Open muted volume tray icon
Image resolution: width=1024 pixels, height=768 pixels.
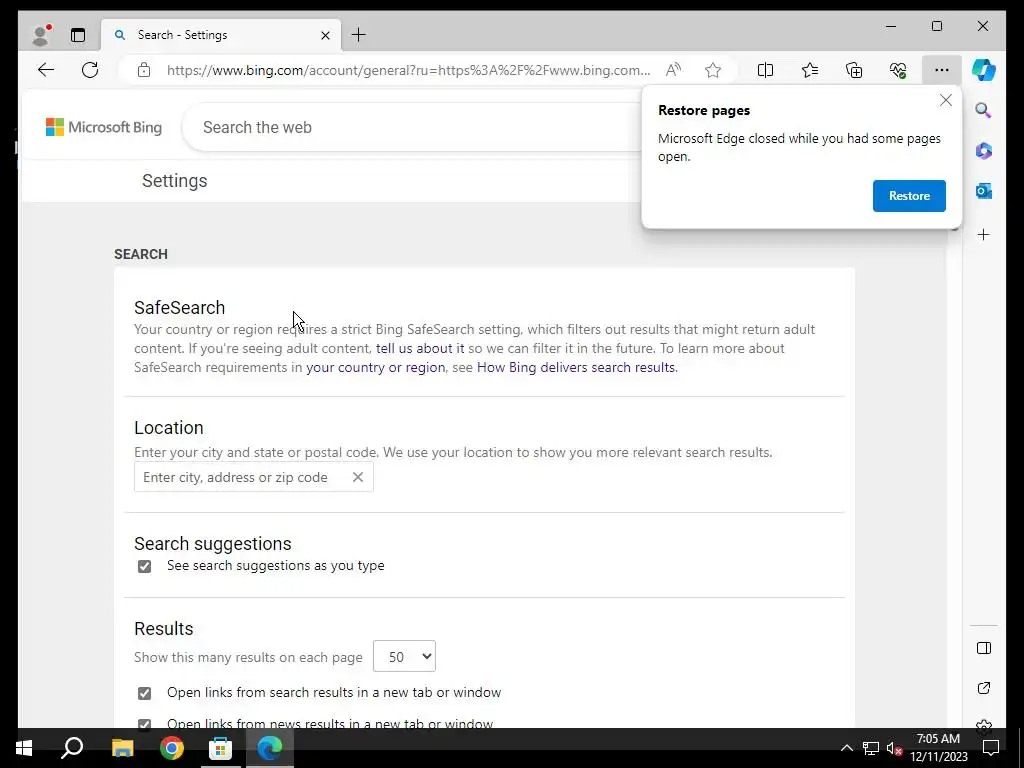click(x=894, y=748)
